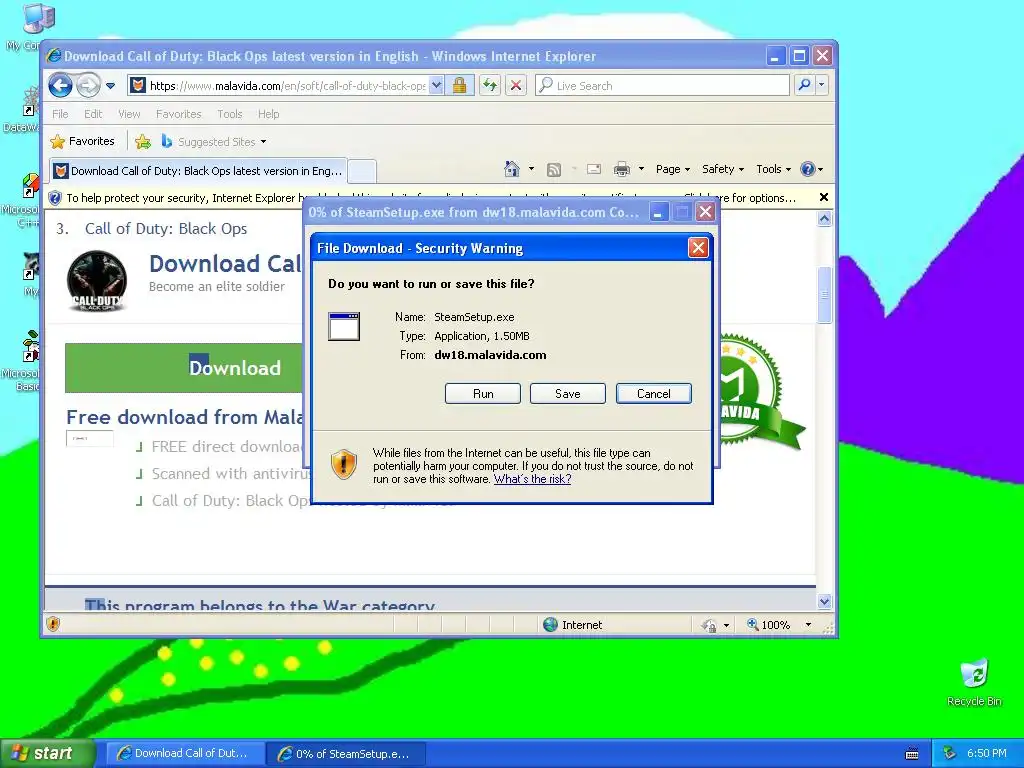Click the protected mode status bar icon
Screen dimensions: 1024x768
[709, 625]
